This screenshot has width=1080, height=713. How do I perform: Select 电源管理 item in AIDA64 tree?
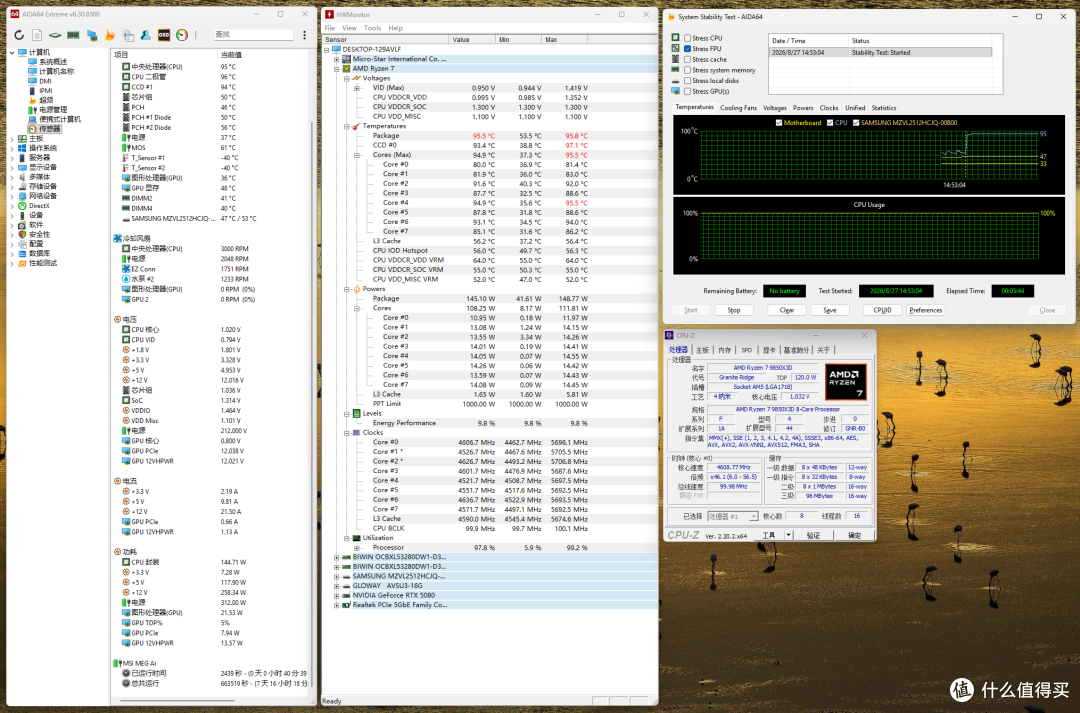click(47, 110)
